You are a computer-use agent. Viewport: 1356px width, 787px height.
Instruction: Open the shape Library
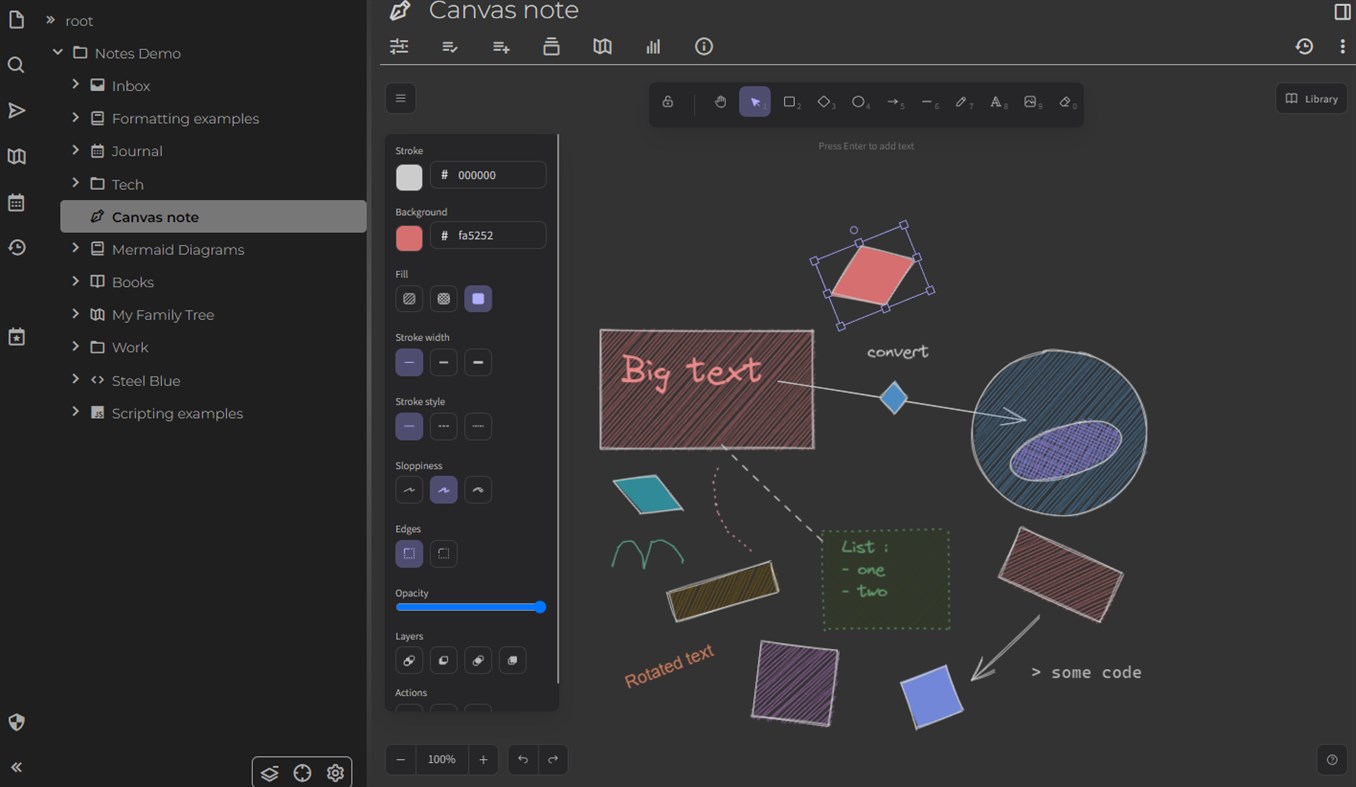click(x=1310, y=98)
